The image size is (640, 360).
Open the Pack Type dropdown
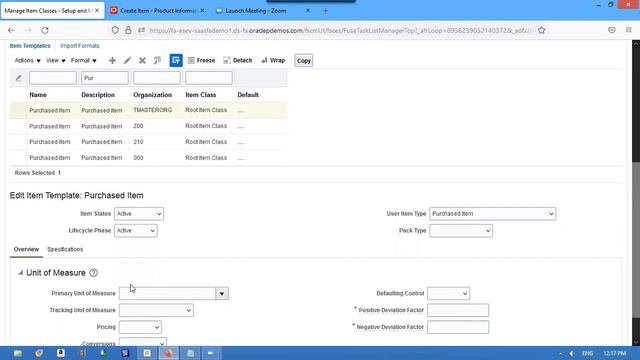coord(461,231)
